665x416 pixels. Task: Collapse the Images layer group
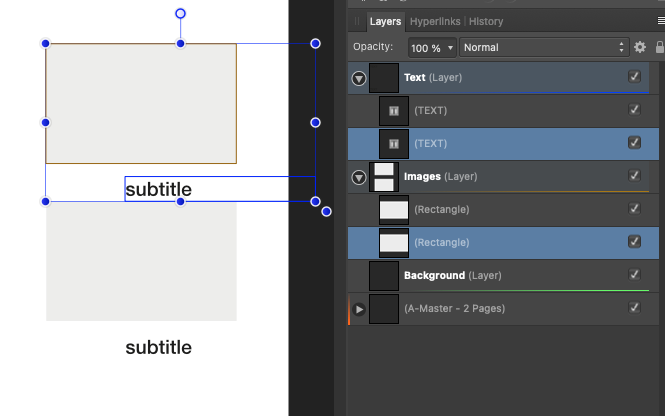point(359,177)
